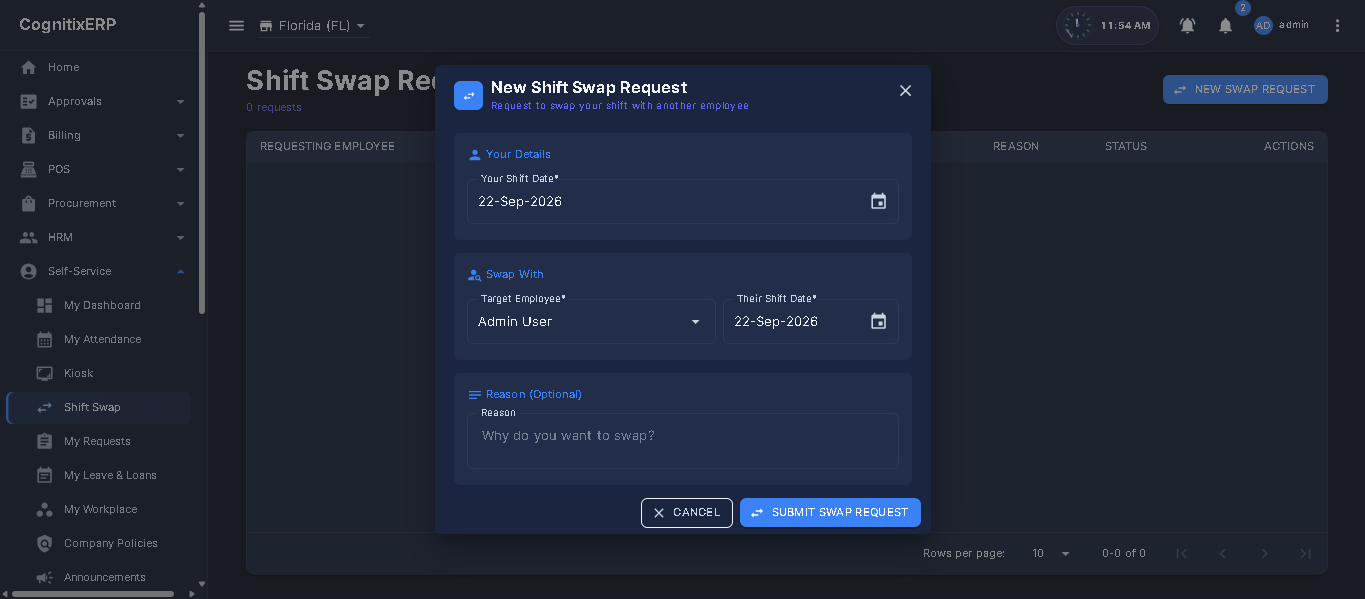Image resolution: width=1365 pixels, height=599 pixels.
Task: Select Shift Swap in the sidebar
Action: pos(99,407)
